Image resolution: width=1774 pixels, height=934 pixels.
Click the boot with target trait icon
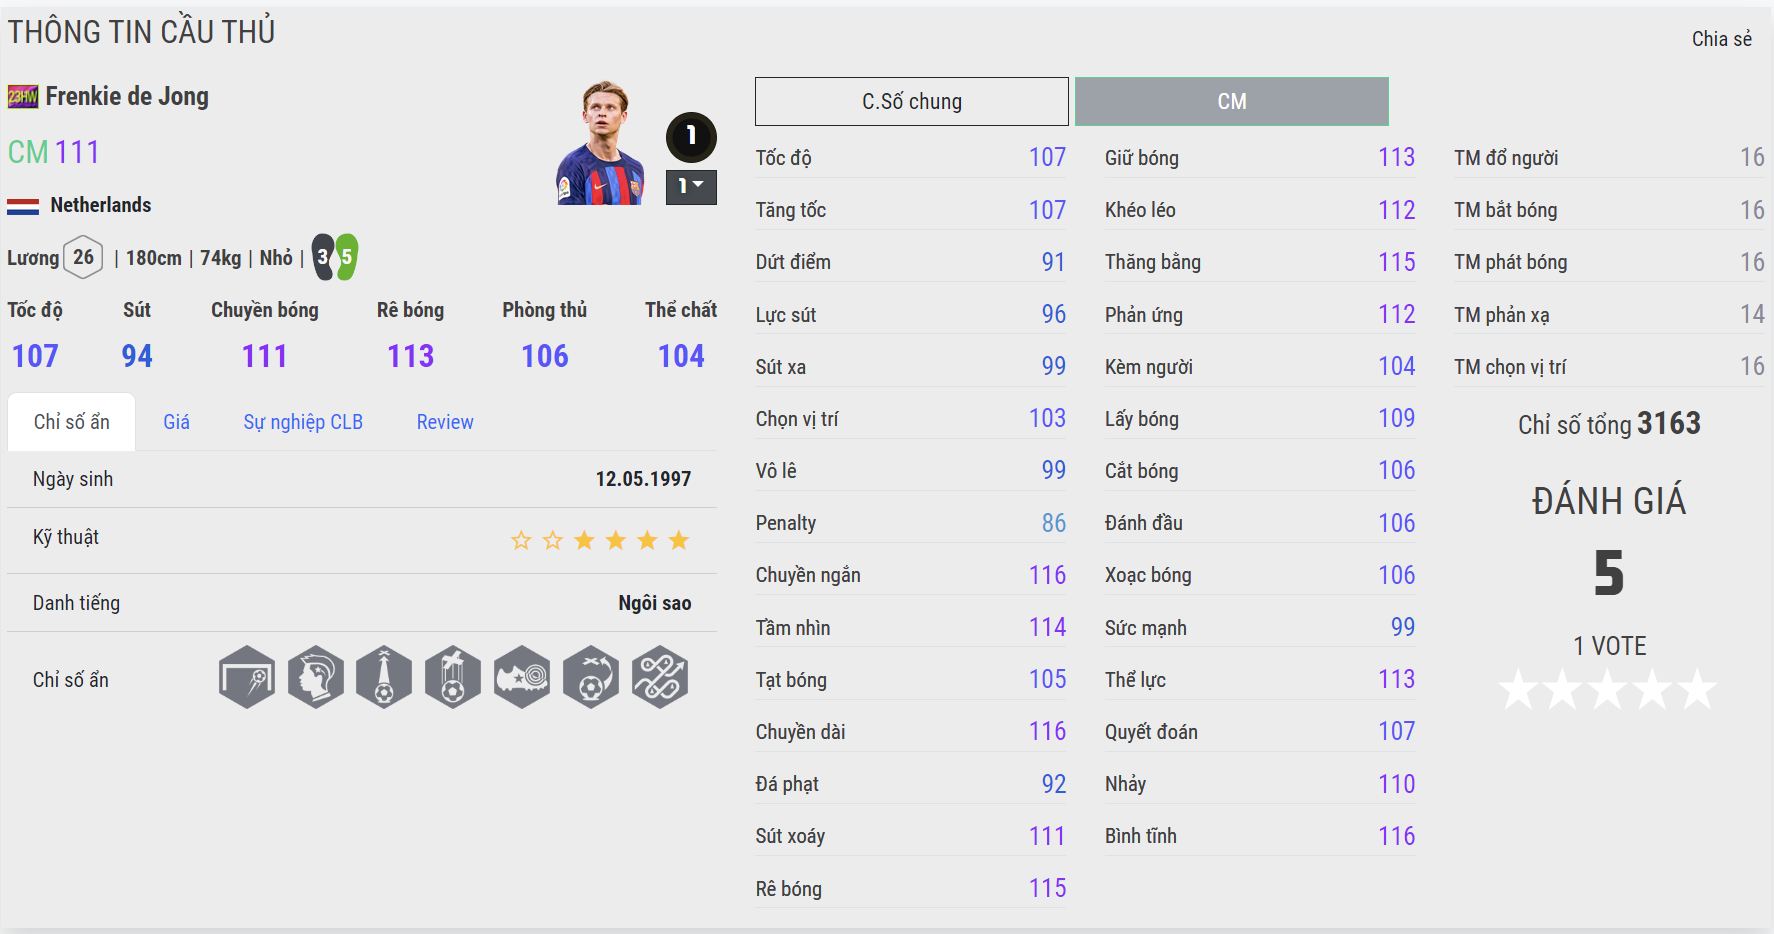[522, 677]
